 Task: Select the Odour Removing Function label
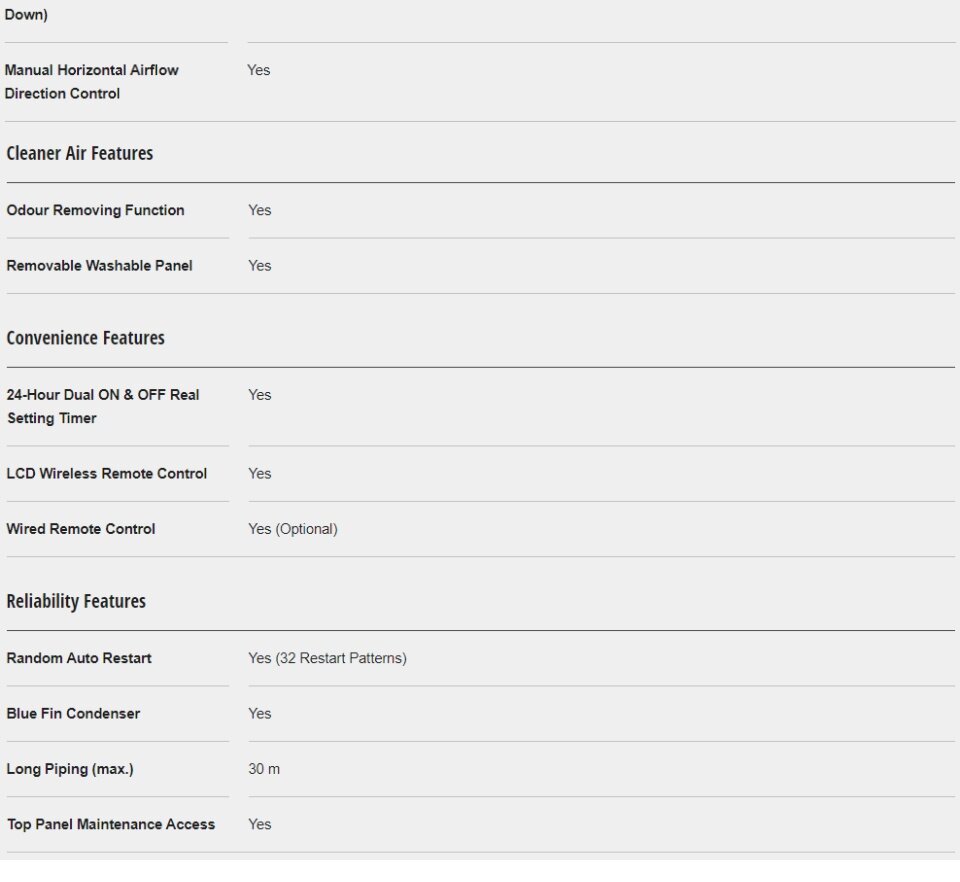[x=95, y=210]
